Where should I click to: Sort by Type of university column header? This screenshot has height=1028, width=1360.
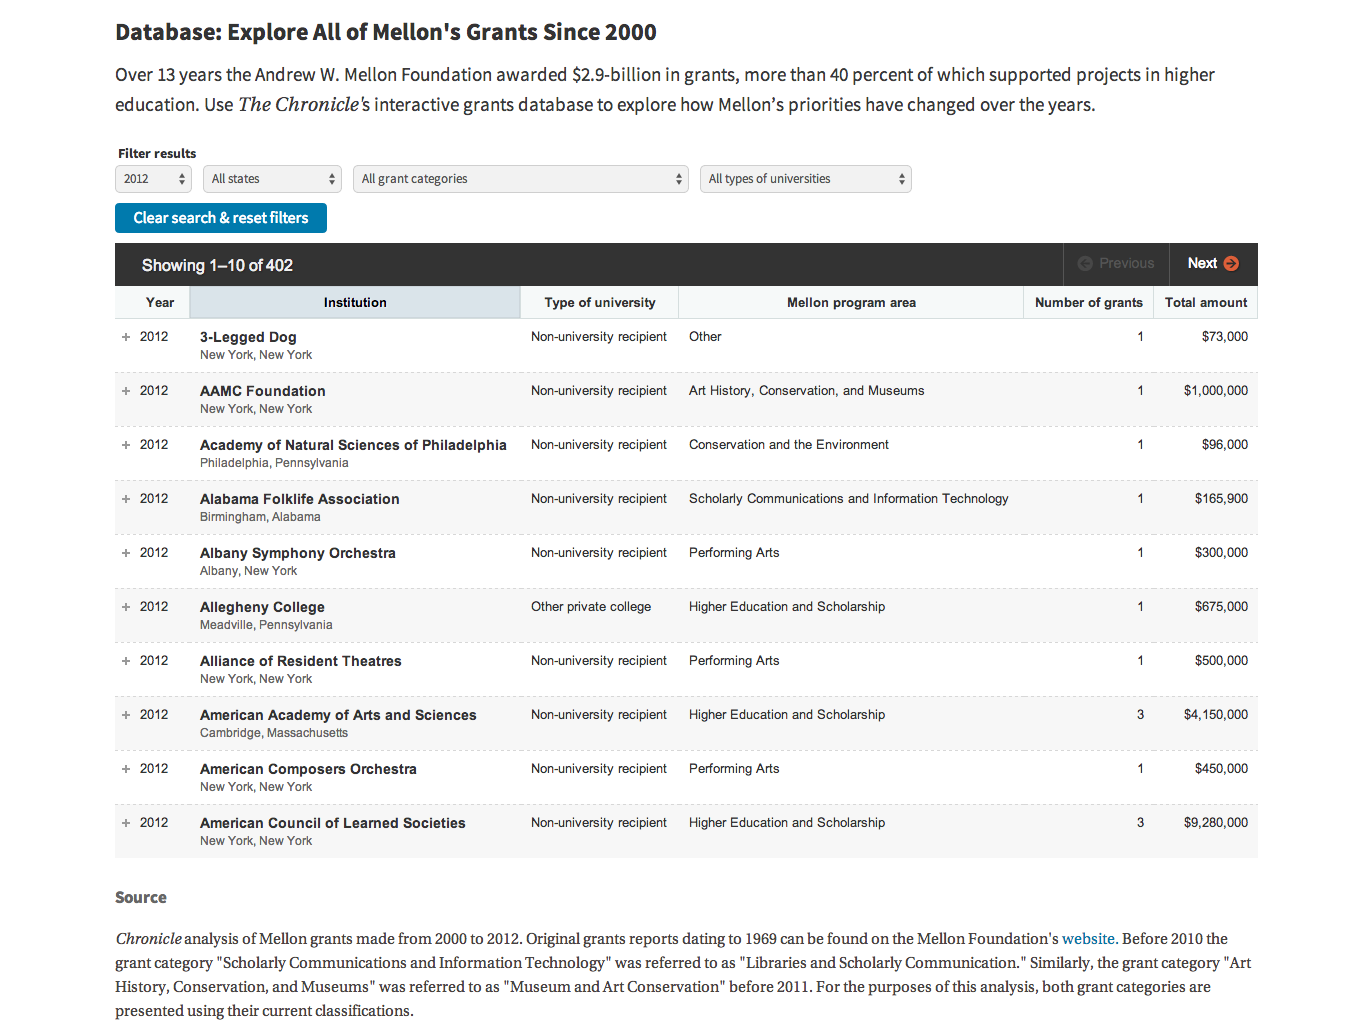coord(600,302)
